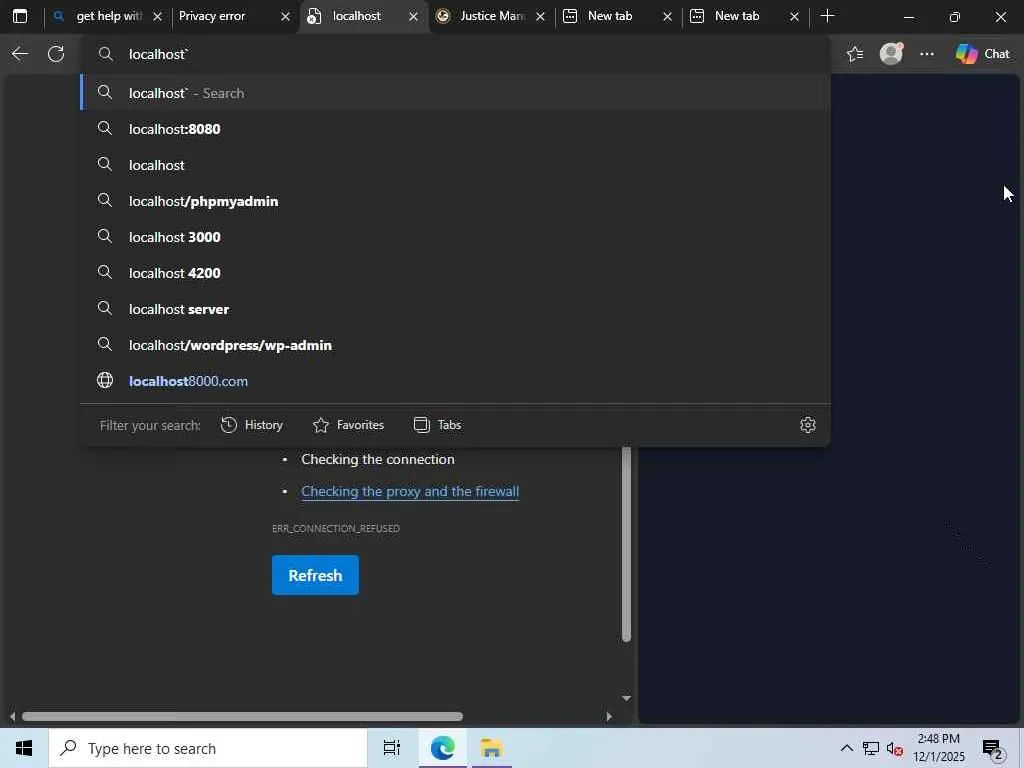This screenshot has width=1024, height=768.
Task: Click the horizontal scrollbar thumb
Action: (x=242, y=716)
